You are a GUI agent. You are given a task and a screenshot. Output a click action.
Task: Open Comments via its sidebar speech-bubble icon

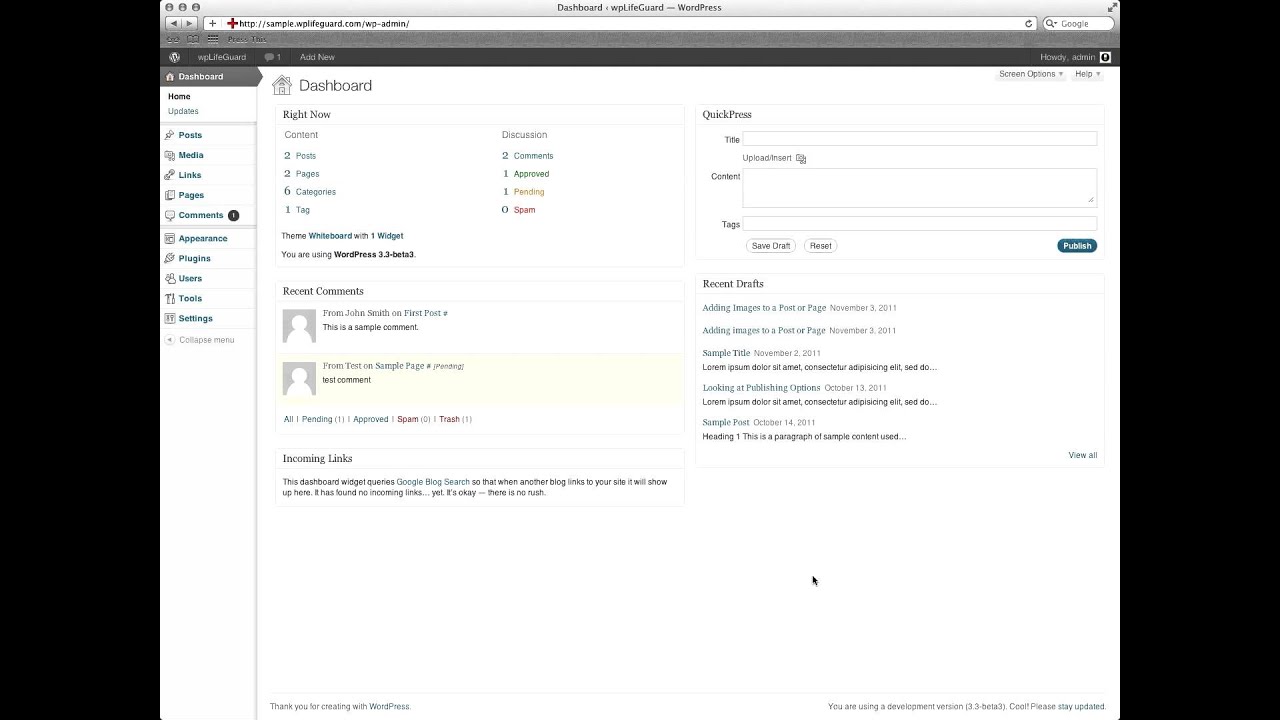tap(170, 215)
